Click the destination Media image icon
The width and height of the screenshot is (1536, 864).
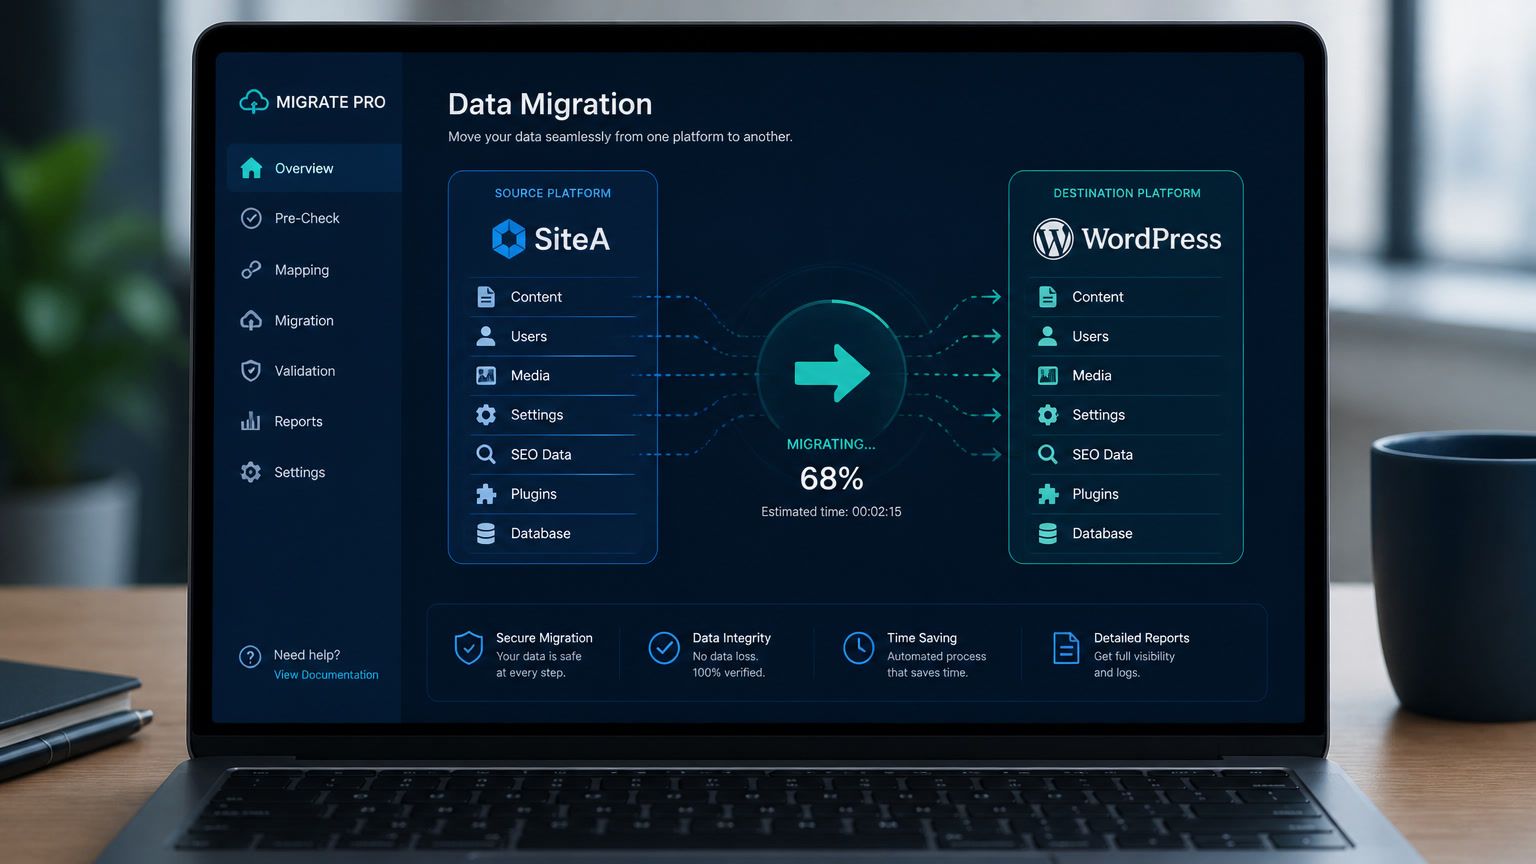[1048, 376]
